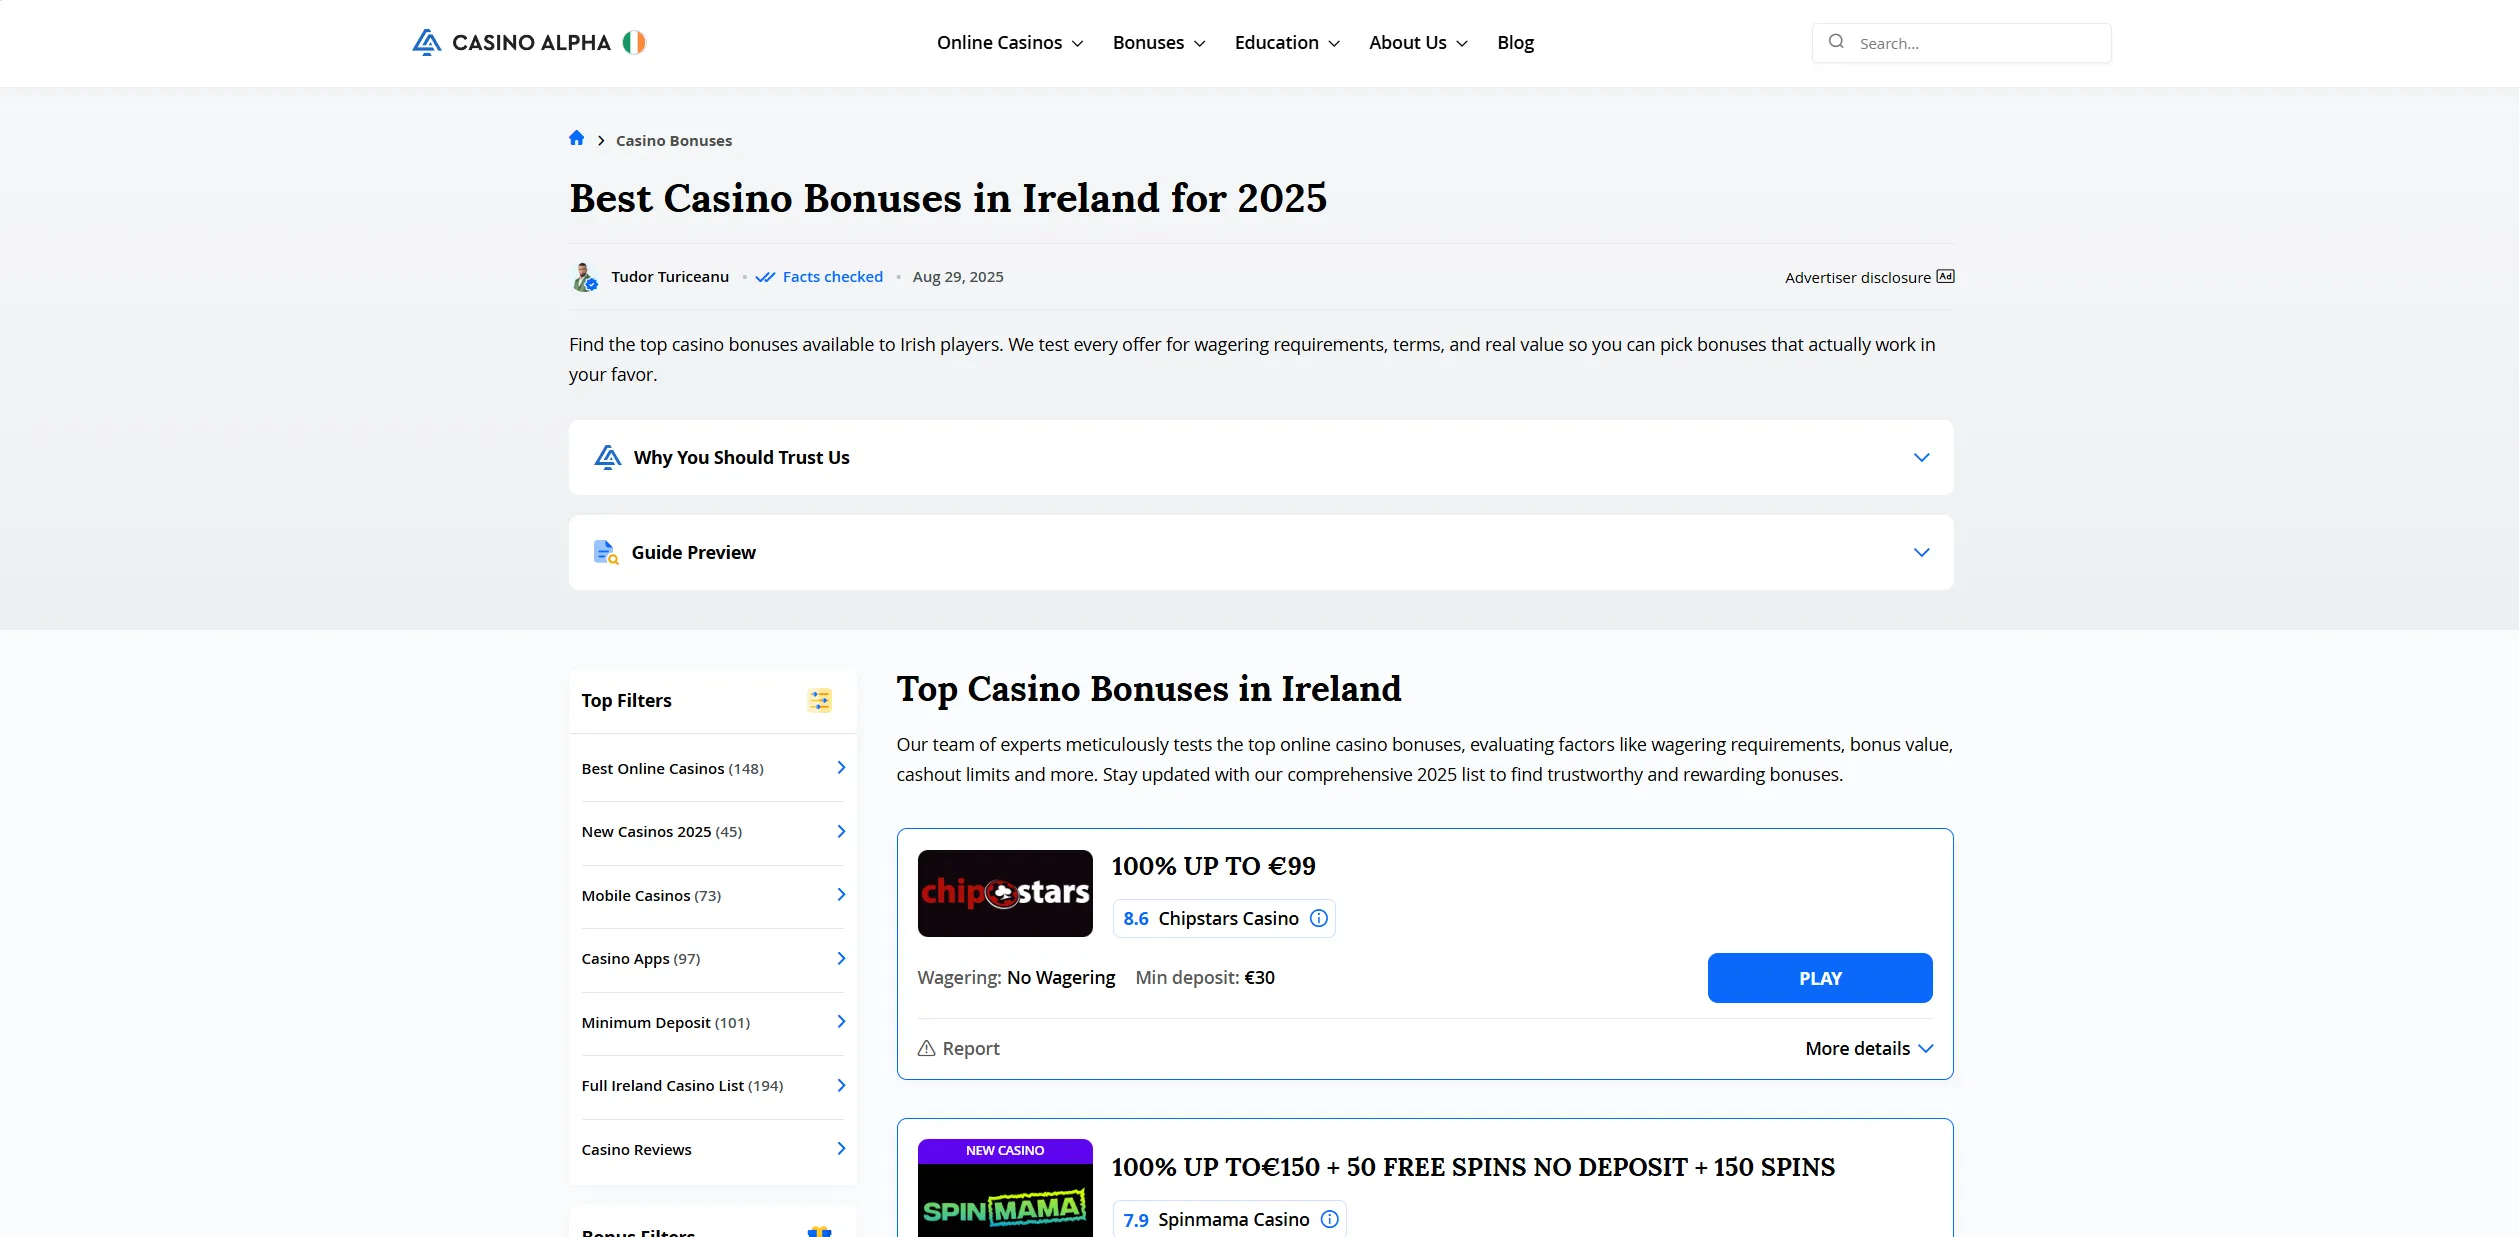Go to the home breadcrumb icon
This screenshot has width=2519, height=1237.
pos(577,139)
